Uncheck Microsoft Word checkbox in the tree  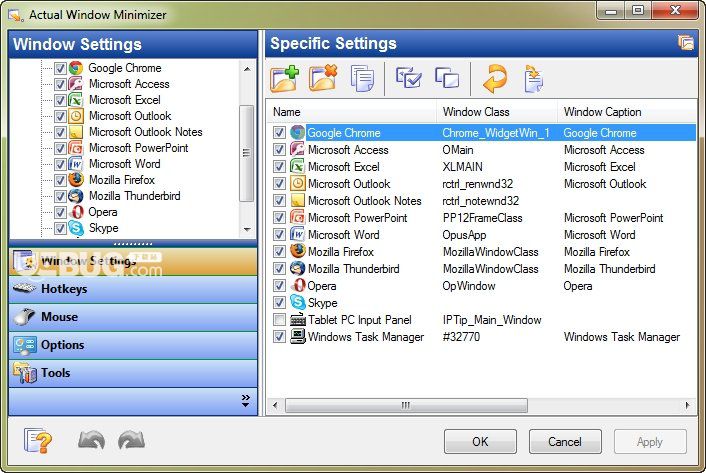60,164
